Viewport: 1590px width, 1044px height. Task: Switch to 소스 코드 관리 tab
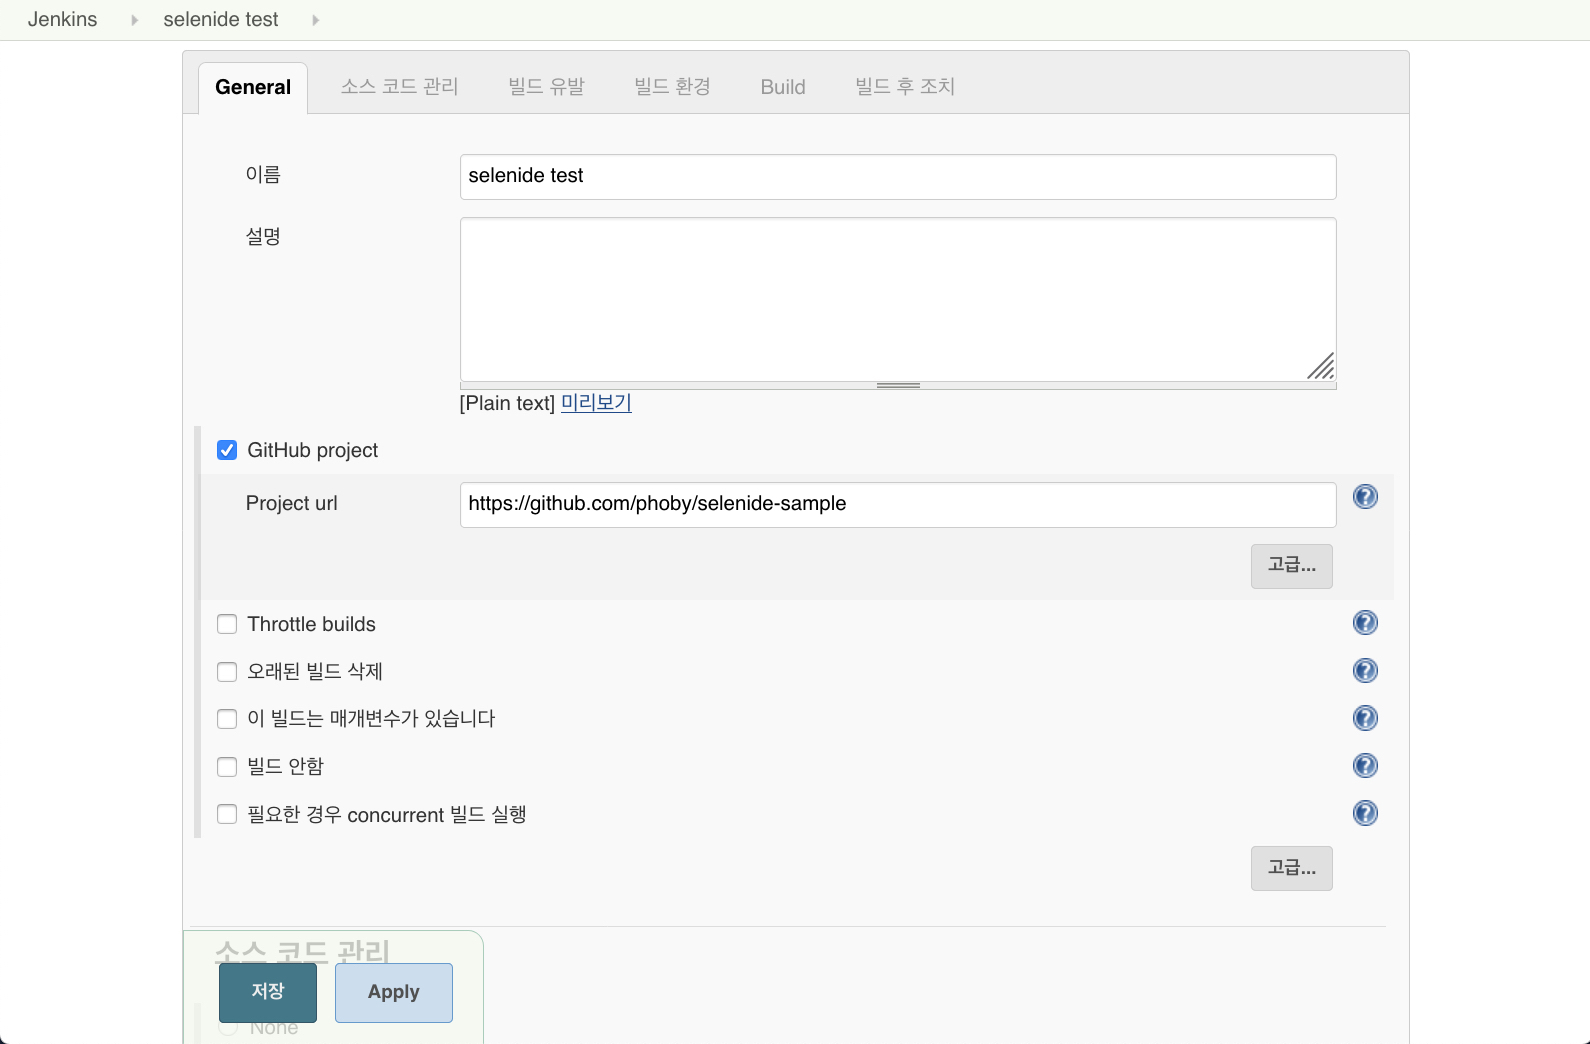pos(399,87)
